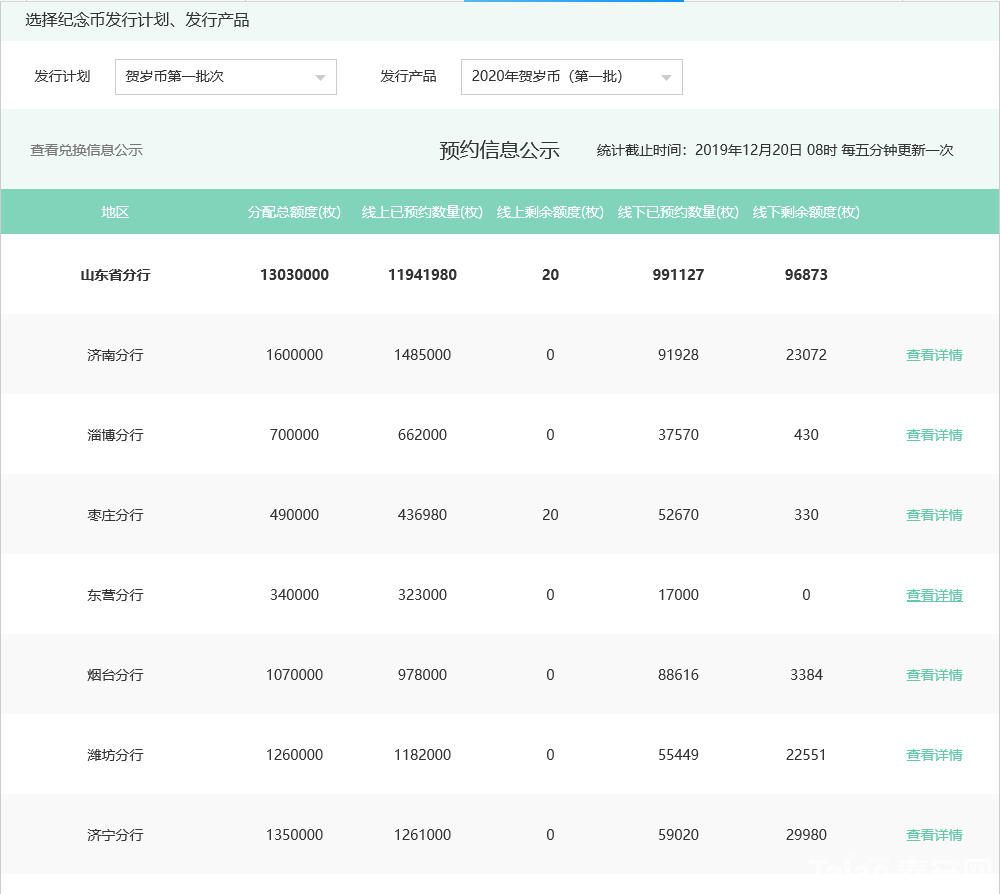This screenshot has height=894, width=1000.
Task: Click online reserved value 11941980
Action: coord(422,275)
